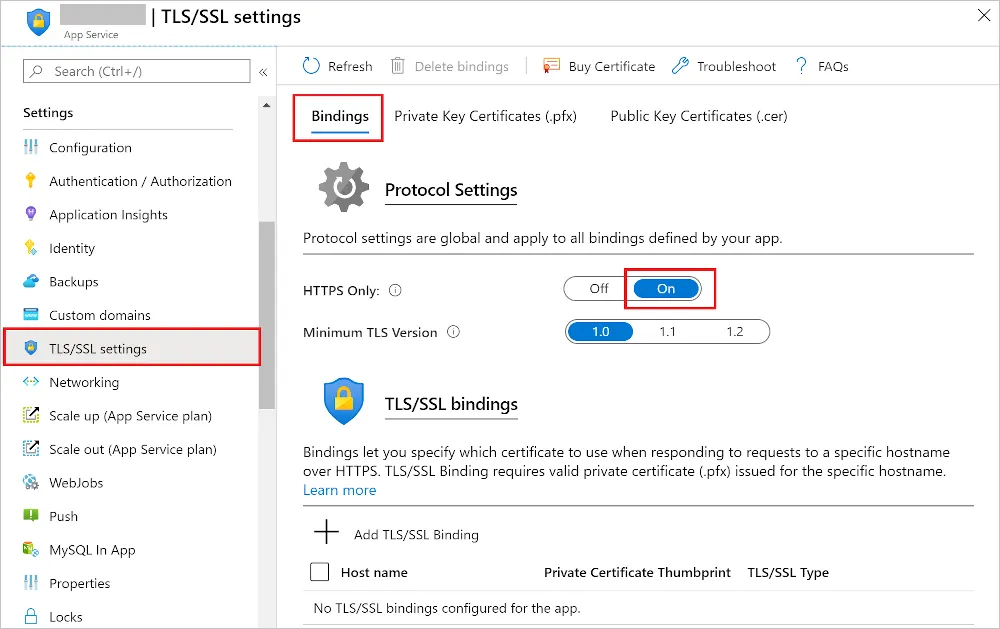1000x629 pixels.
Task: Click the Learn more link
Action: click(x=339, y=490)
